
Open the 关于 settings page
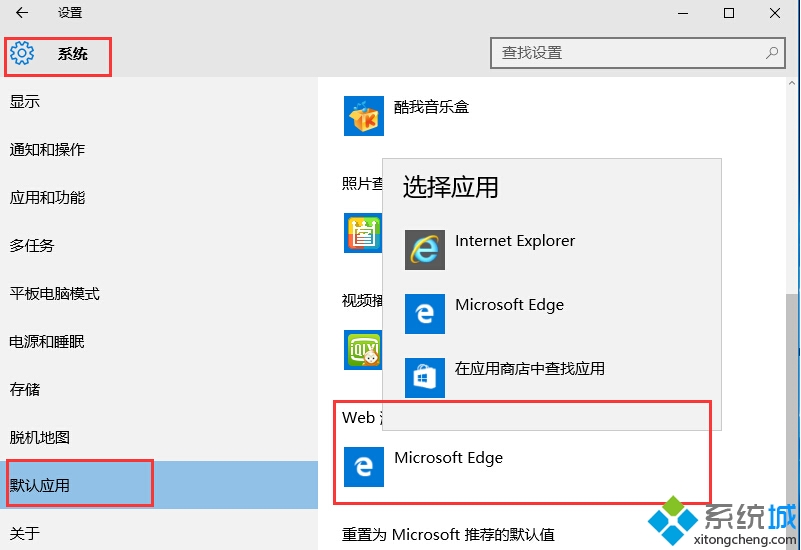pos(159,533)
